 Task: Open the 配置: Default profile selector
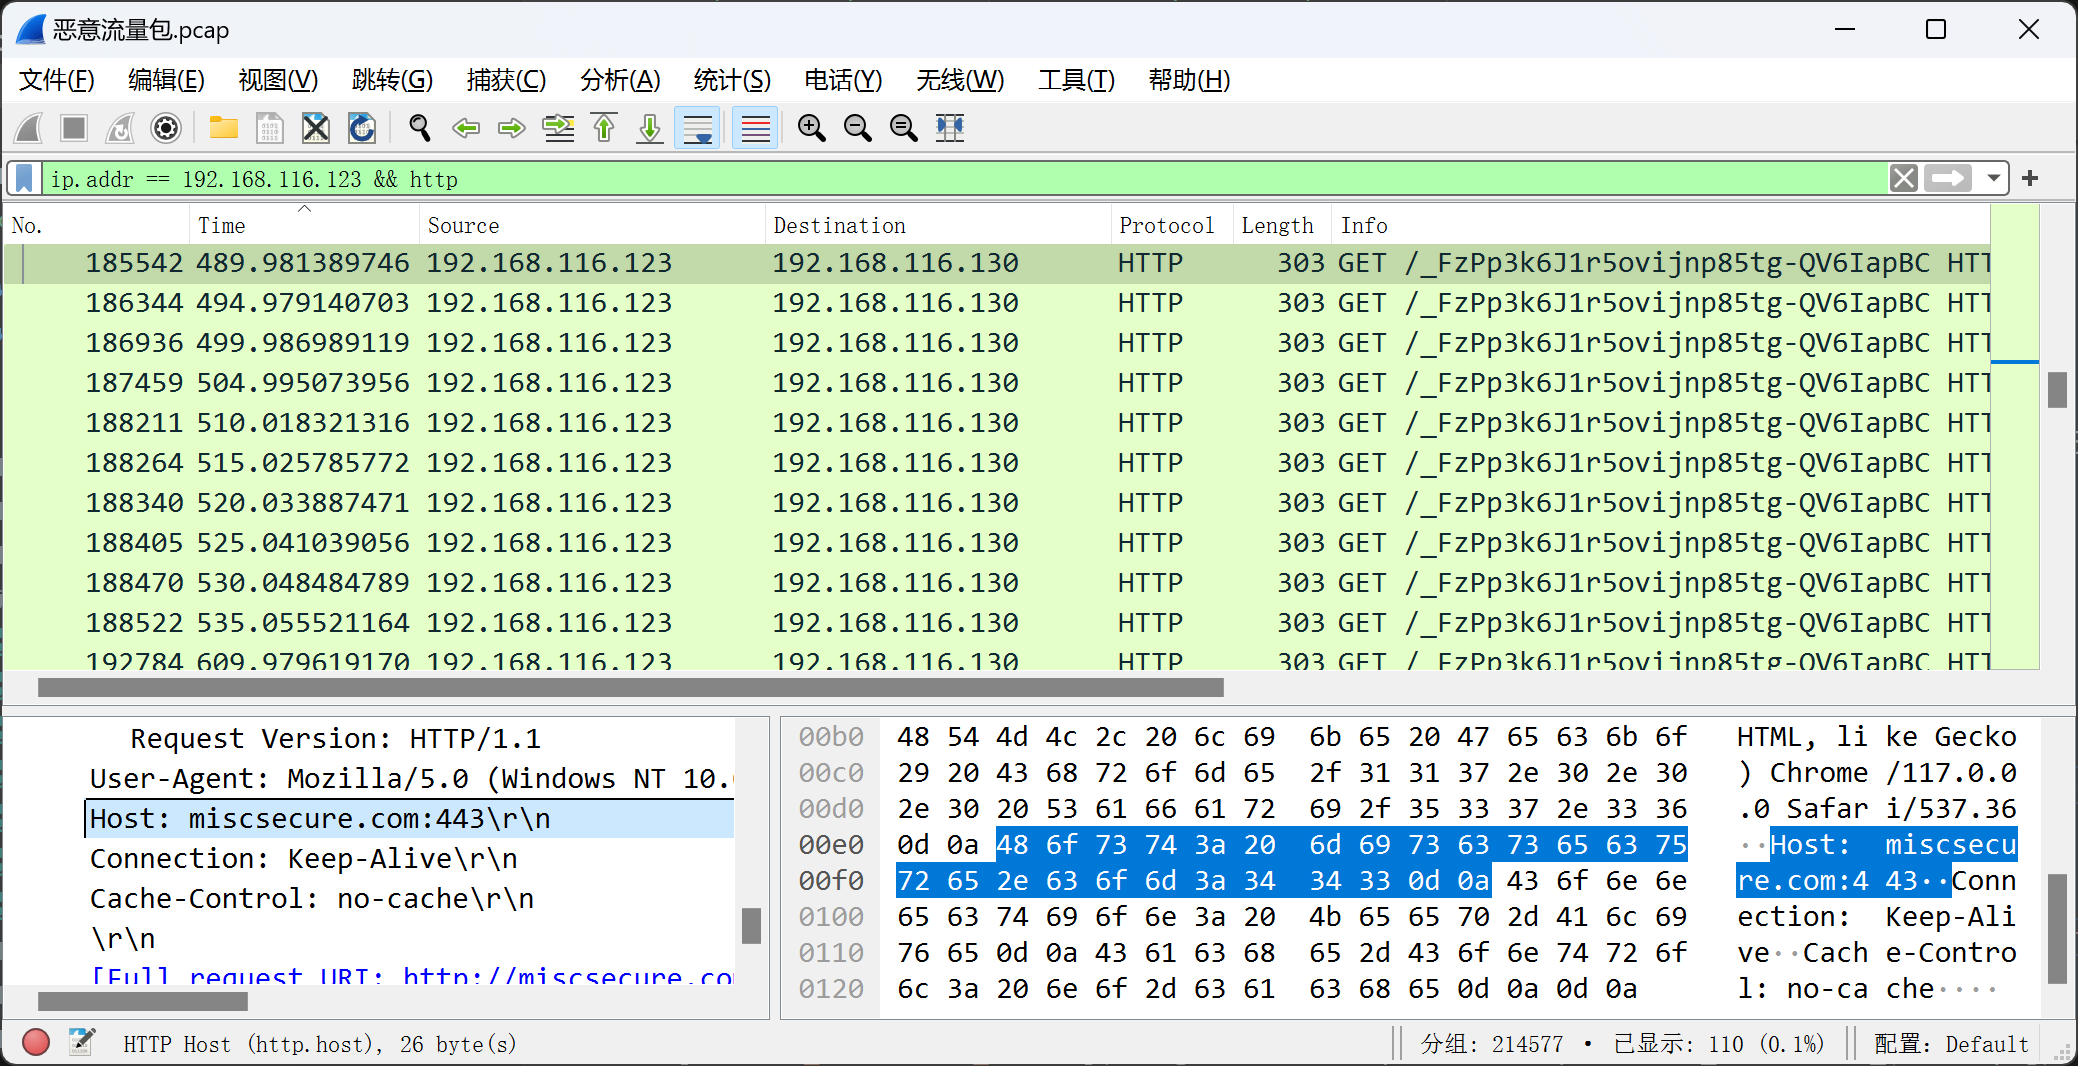1950,1044
